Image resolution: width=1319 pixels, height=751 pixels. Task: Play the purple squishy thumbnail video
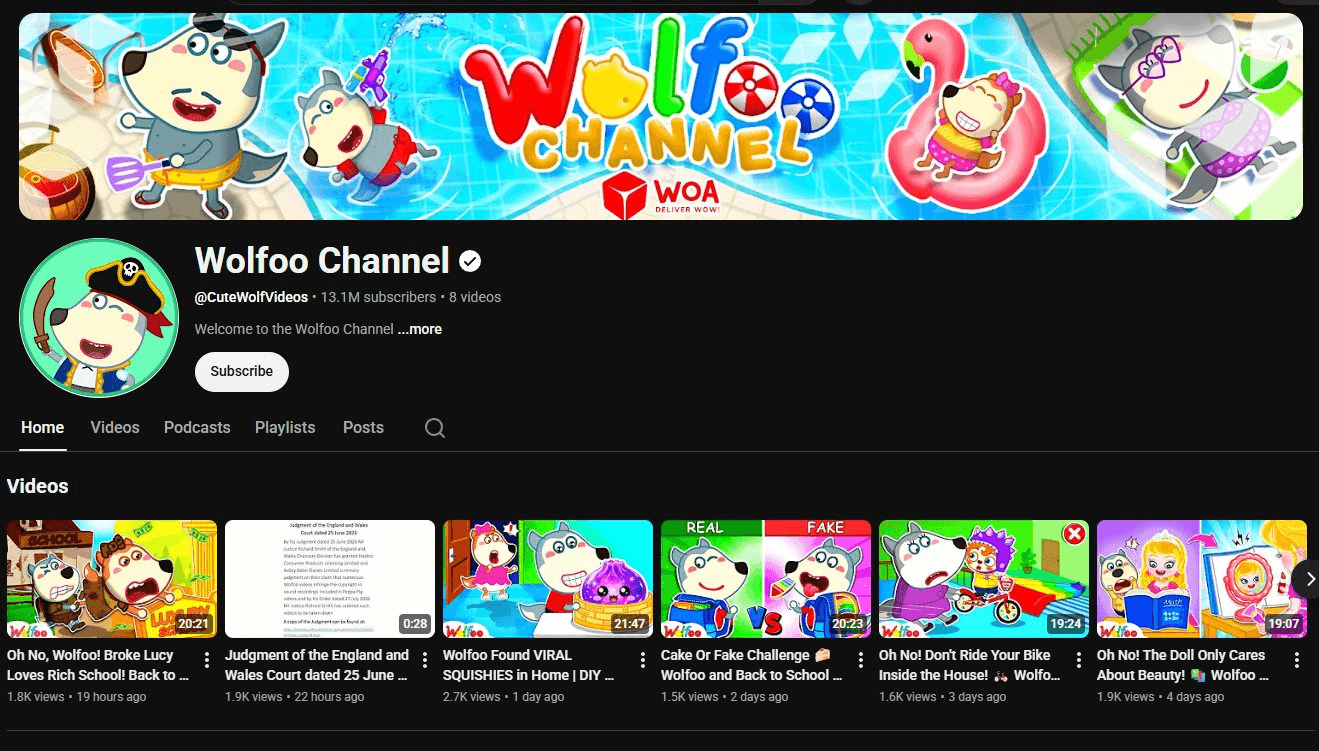pyautogui.click(x=548, y=579)
